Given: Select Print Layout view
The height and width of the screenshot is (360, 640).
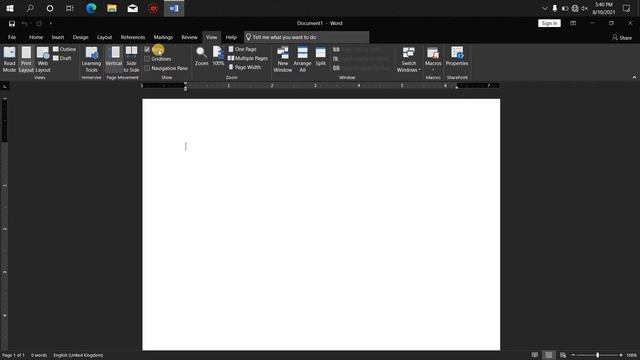Looking at the screenshot, I should pyautogui.click(x=26, y=59).
